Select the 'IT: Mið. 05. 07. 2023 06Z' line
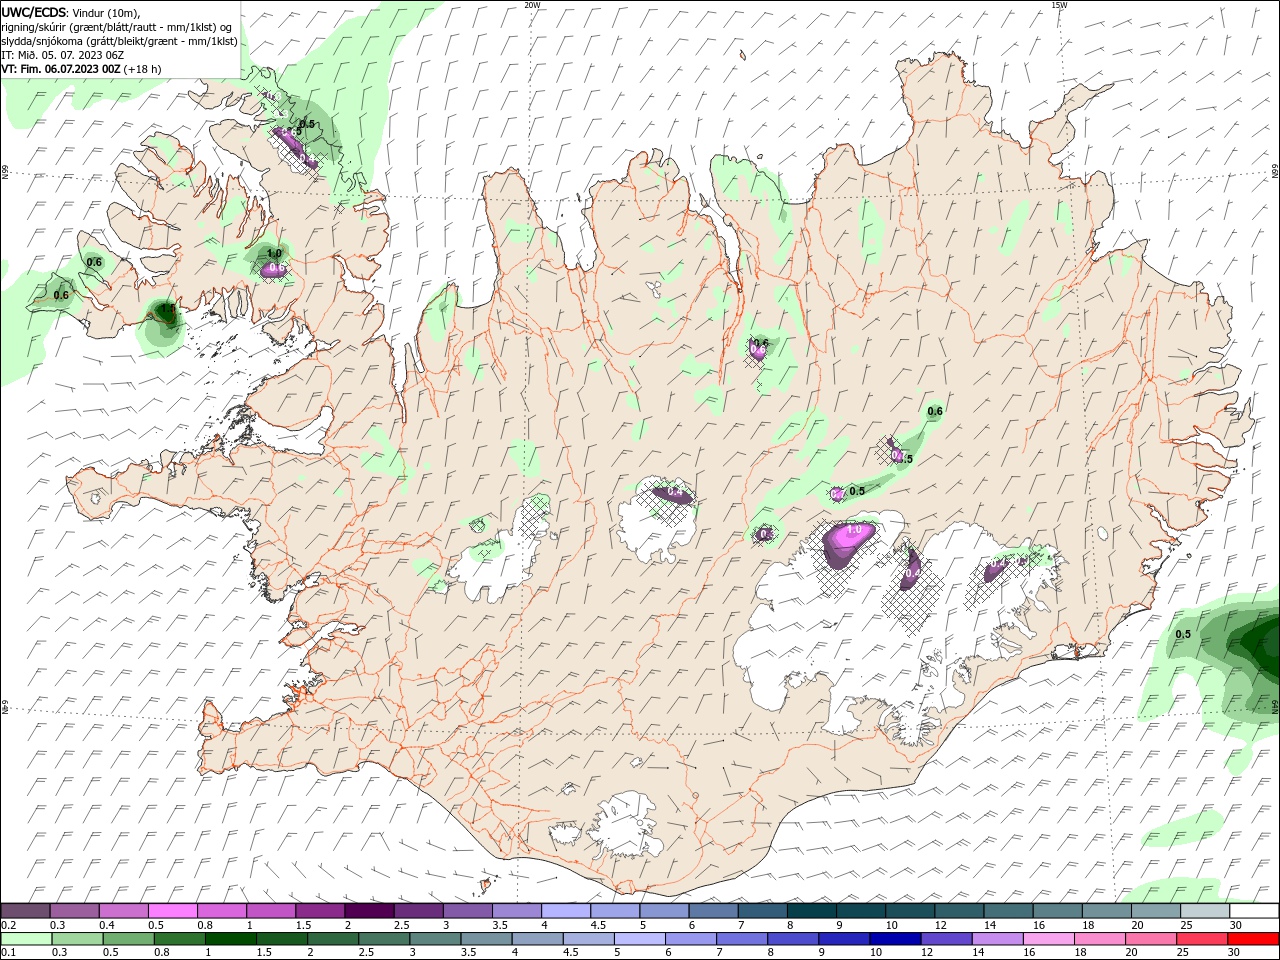The height and width of the screenshot is (960, 1280). [x=63, y=55]
